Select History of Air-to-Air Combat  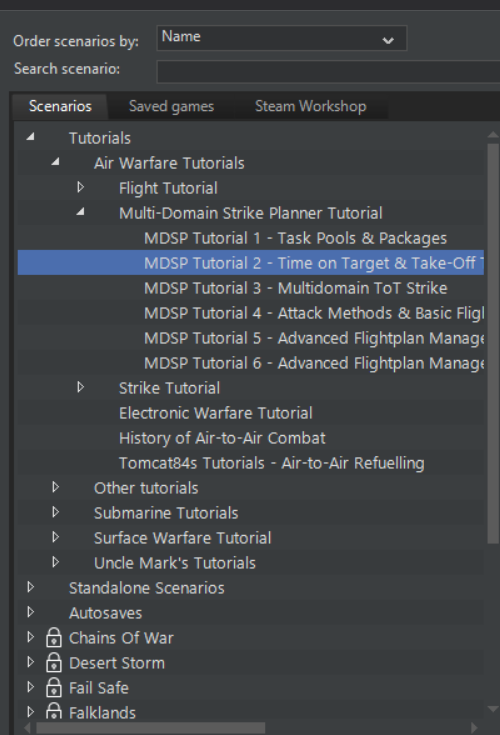point(222,438)
